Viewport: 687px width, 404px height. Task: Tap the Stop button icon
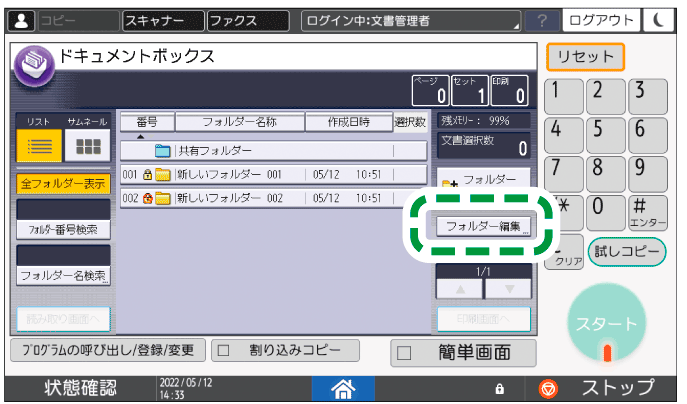[x=548, y=389]
